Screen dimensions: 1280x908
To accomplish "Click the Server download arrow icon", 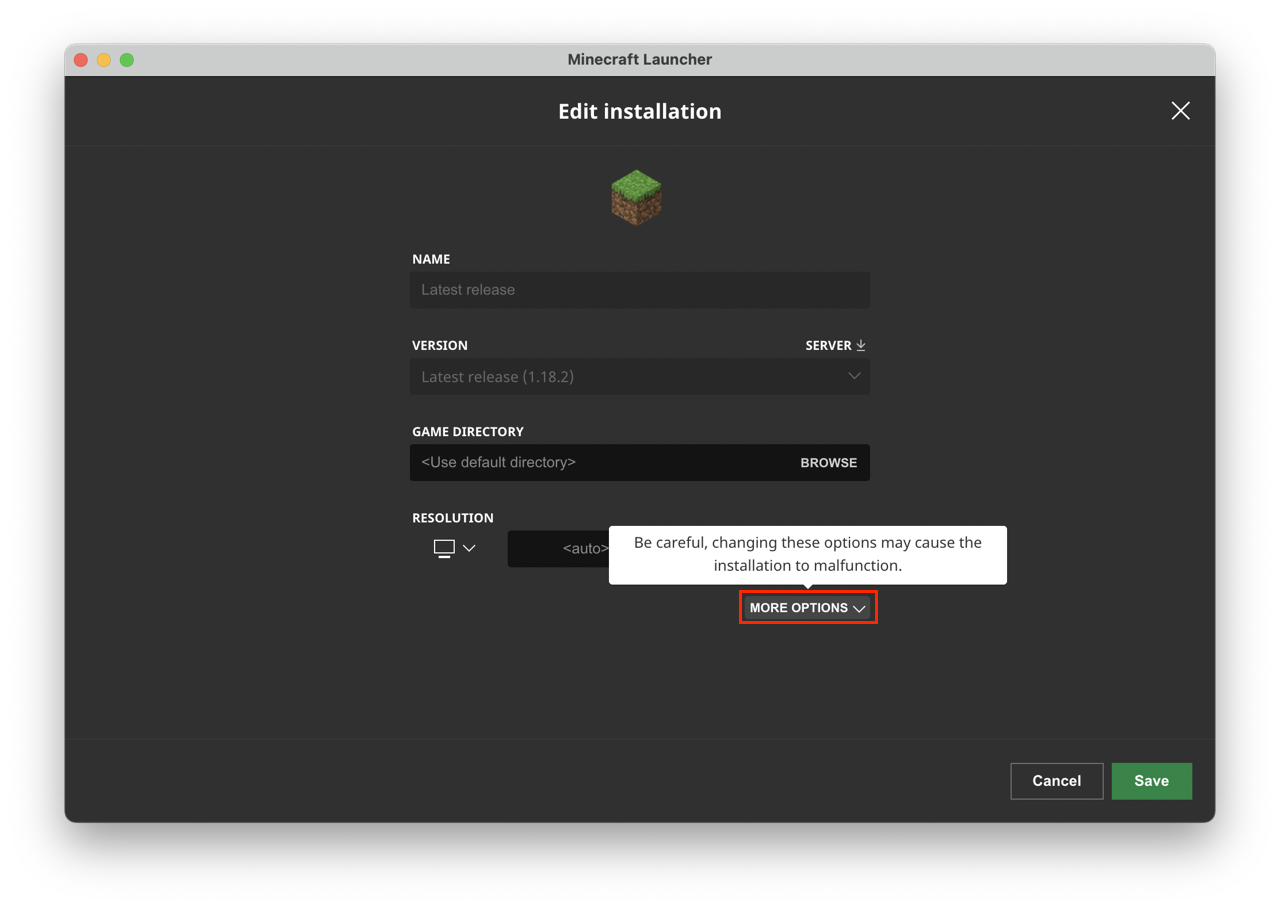I will pos(861,345).
